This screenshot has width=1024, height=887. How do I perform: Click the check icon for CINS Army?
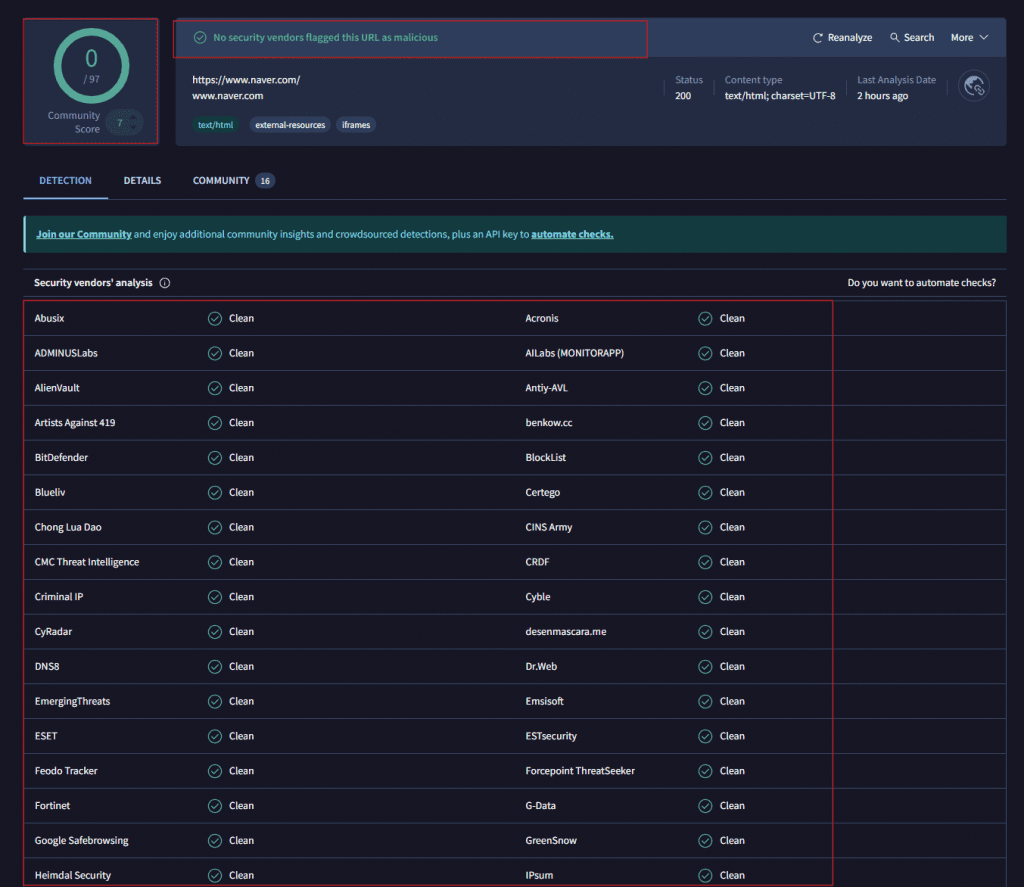tap(705, 527)
